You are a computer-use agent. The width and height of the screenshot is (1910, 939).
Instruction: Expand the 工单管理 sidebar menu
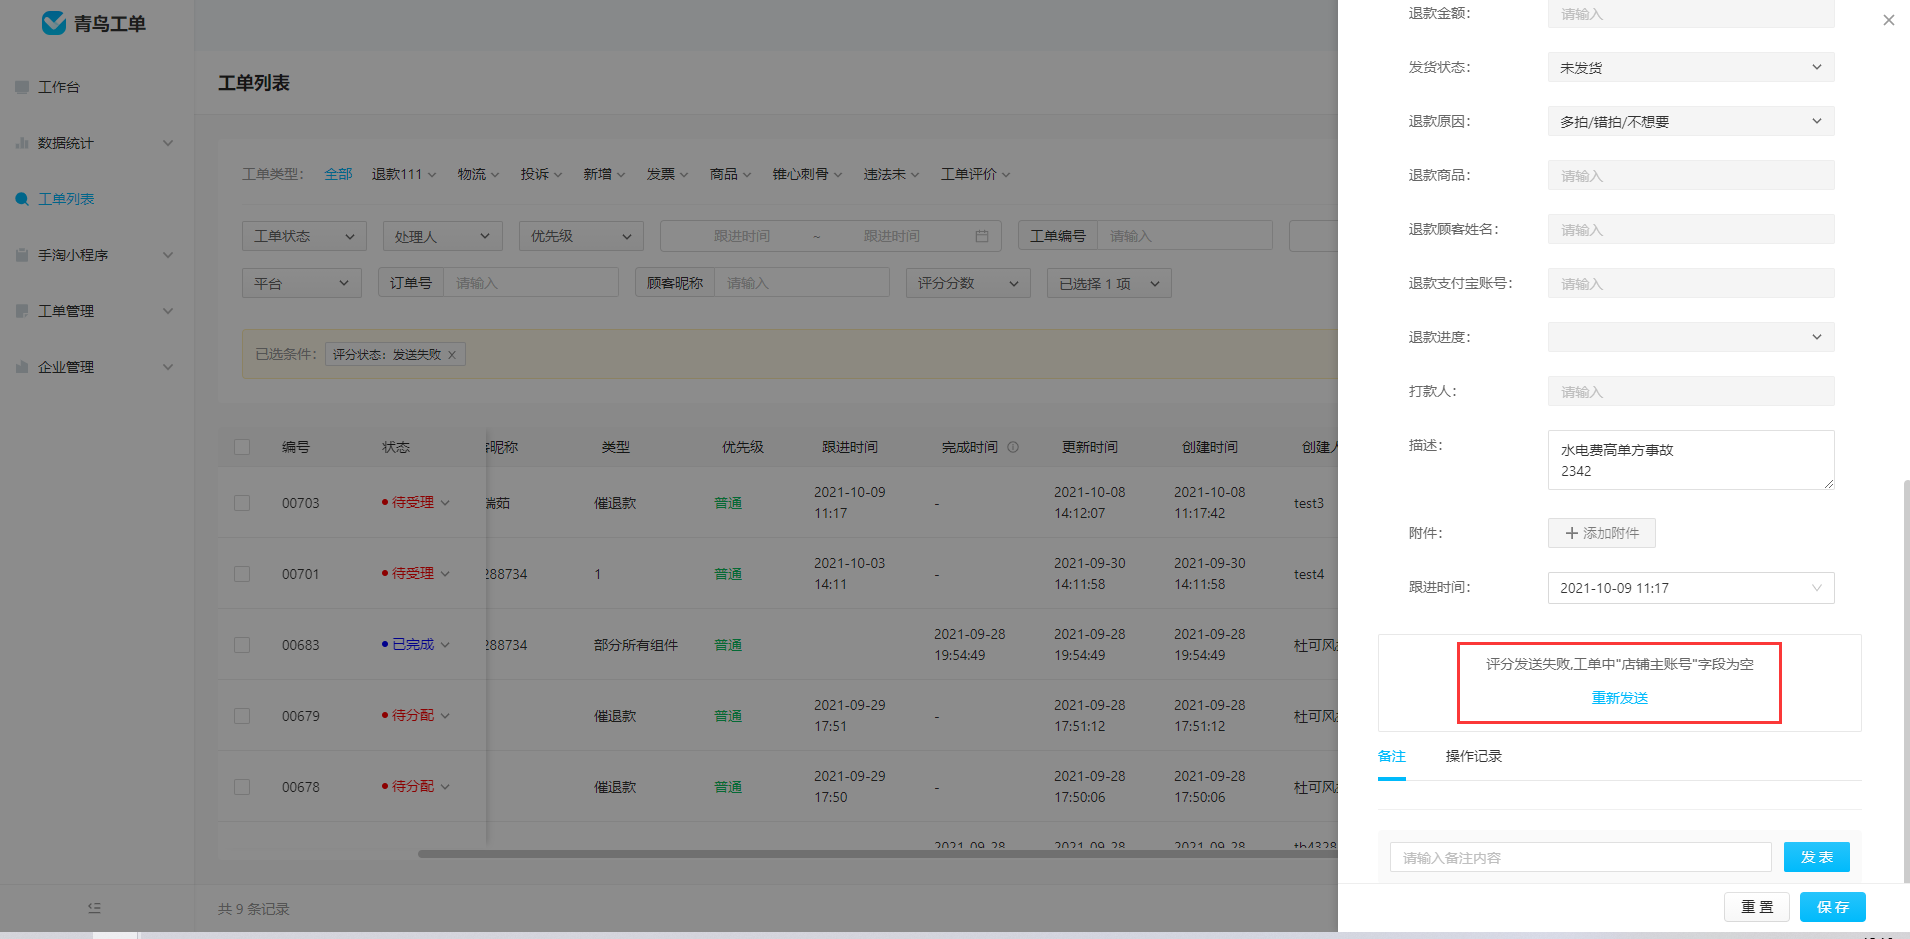(x=97, y=311)
